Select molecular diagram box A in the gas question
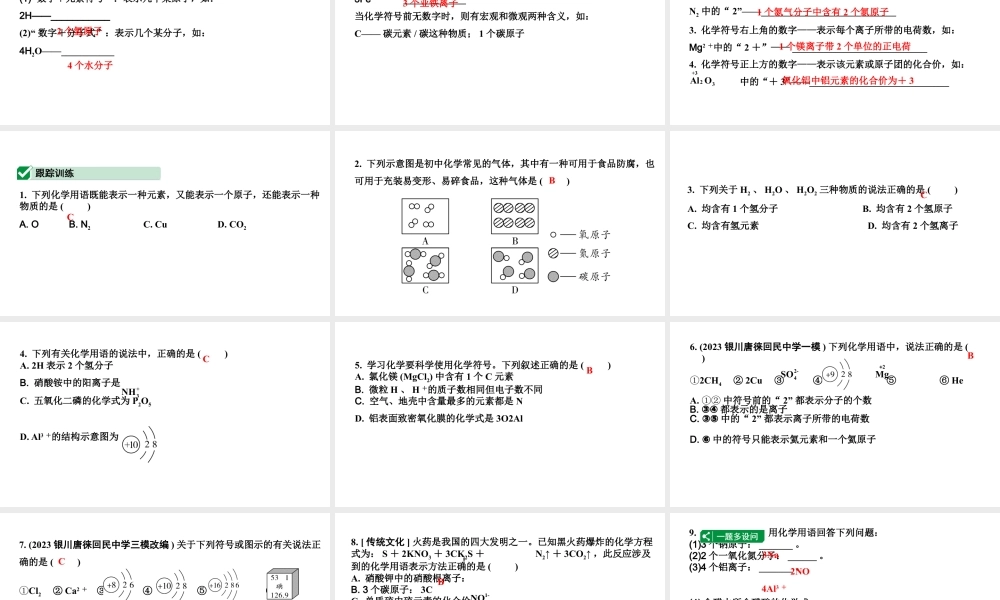Image resolution: width=1000 pixels, height=600 pixels. point(425,215)
